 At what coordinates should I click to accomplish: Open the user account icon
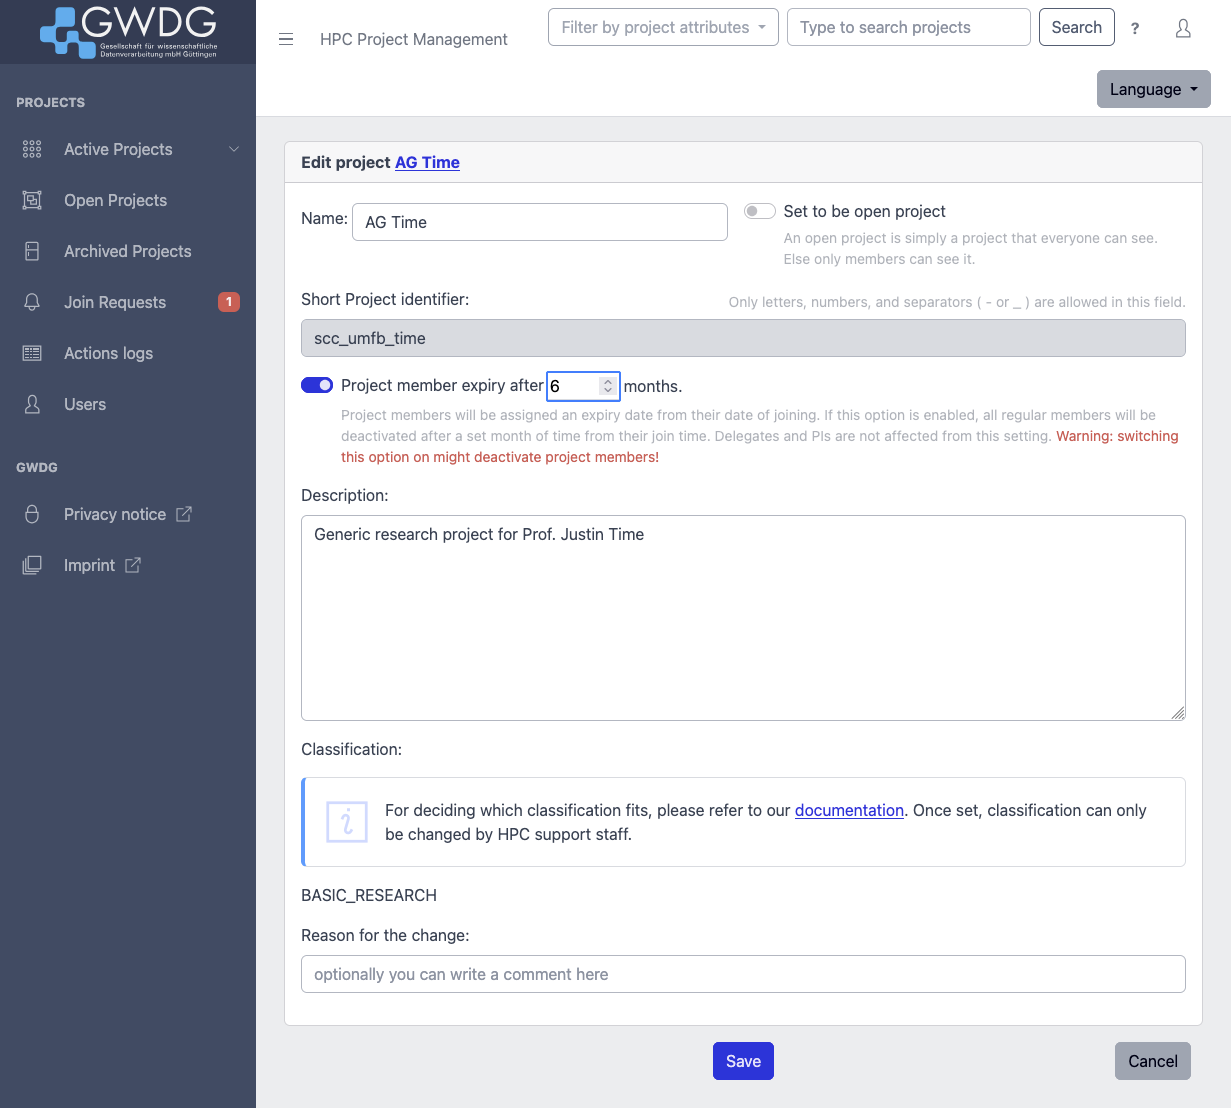(x=1183, y=29)
